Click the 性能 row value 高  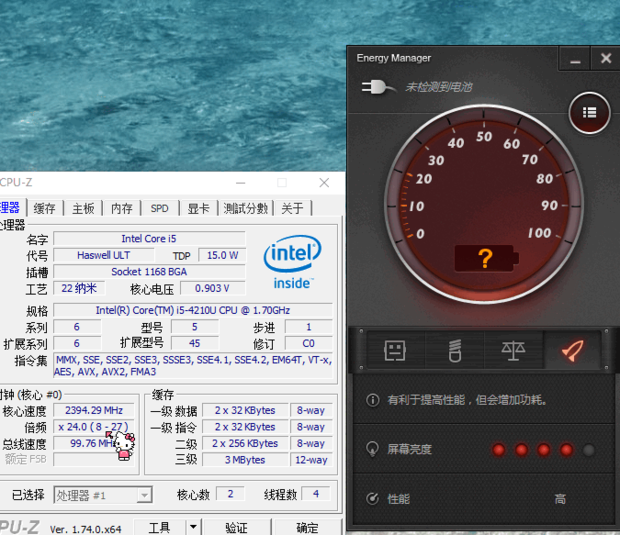click(x=560, y=499)
